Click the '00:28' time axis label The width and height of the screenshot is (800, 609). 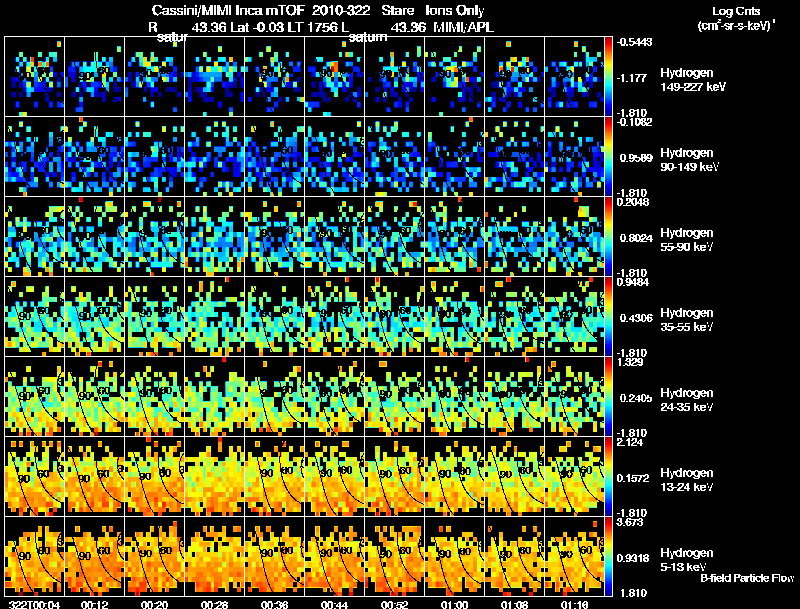click(x=215, y=604)
